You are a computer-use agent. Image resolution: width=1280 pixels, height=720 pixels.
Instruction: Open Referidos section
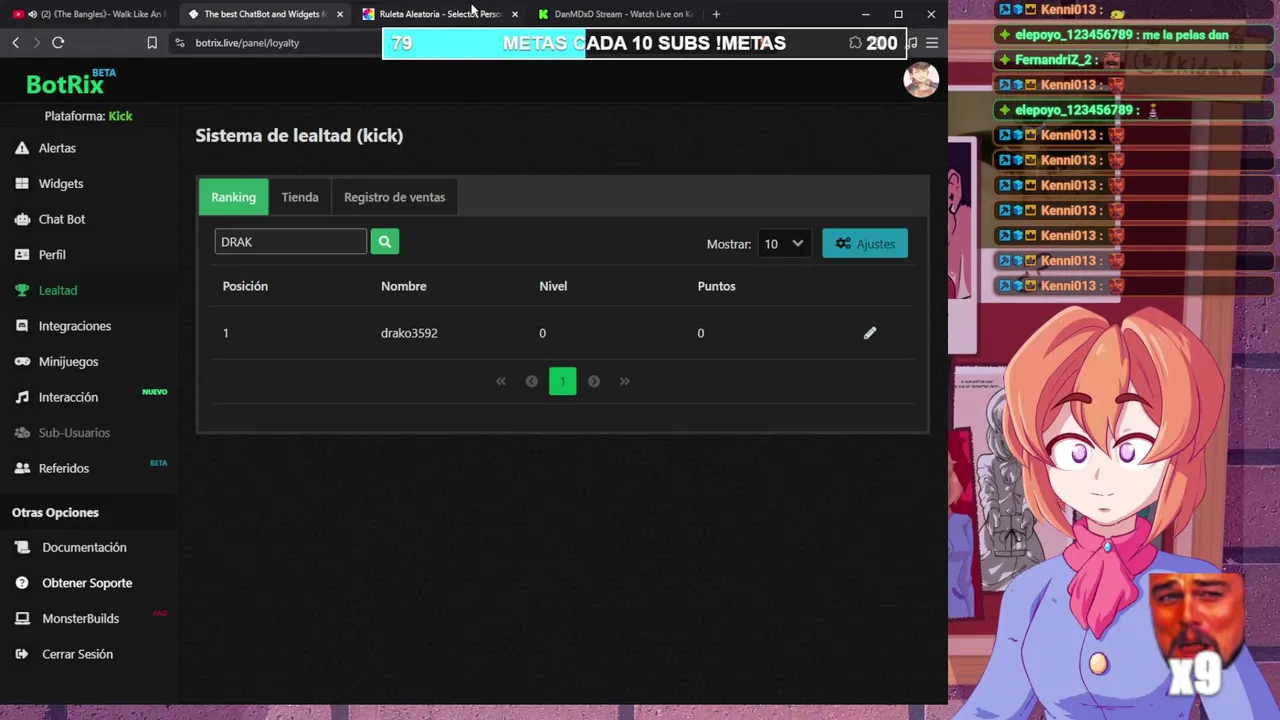point(63,468)
